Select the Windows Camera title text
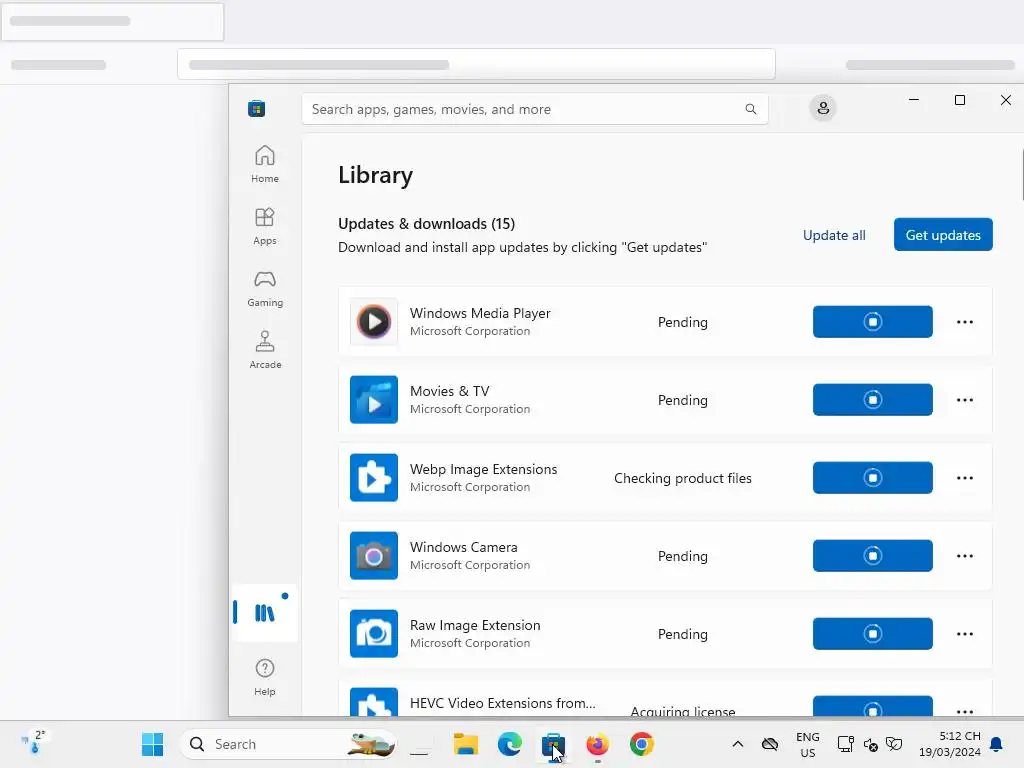The width and height of the screenshot is (1024, 768). click(x=464, y=547)
